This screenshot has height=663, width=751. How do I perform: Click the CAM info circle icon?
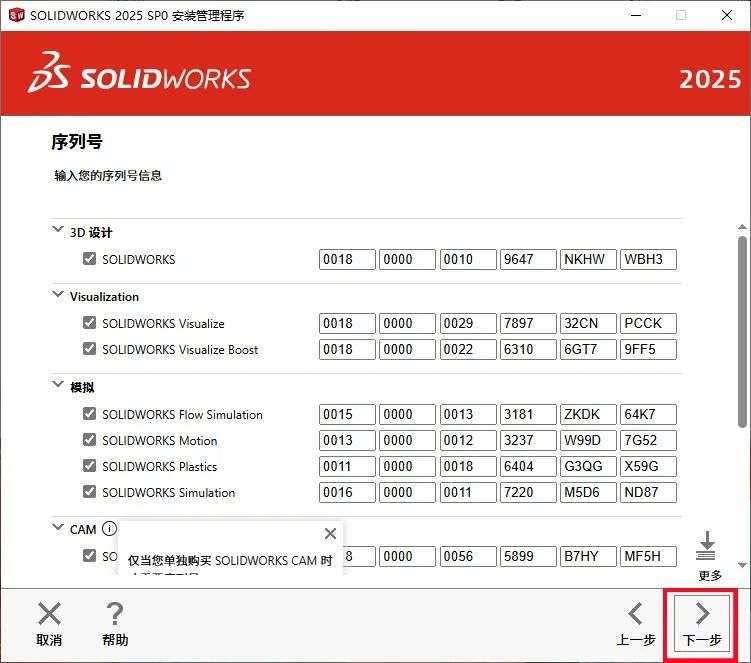point(109,528)
